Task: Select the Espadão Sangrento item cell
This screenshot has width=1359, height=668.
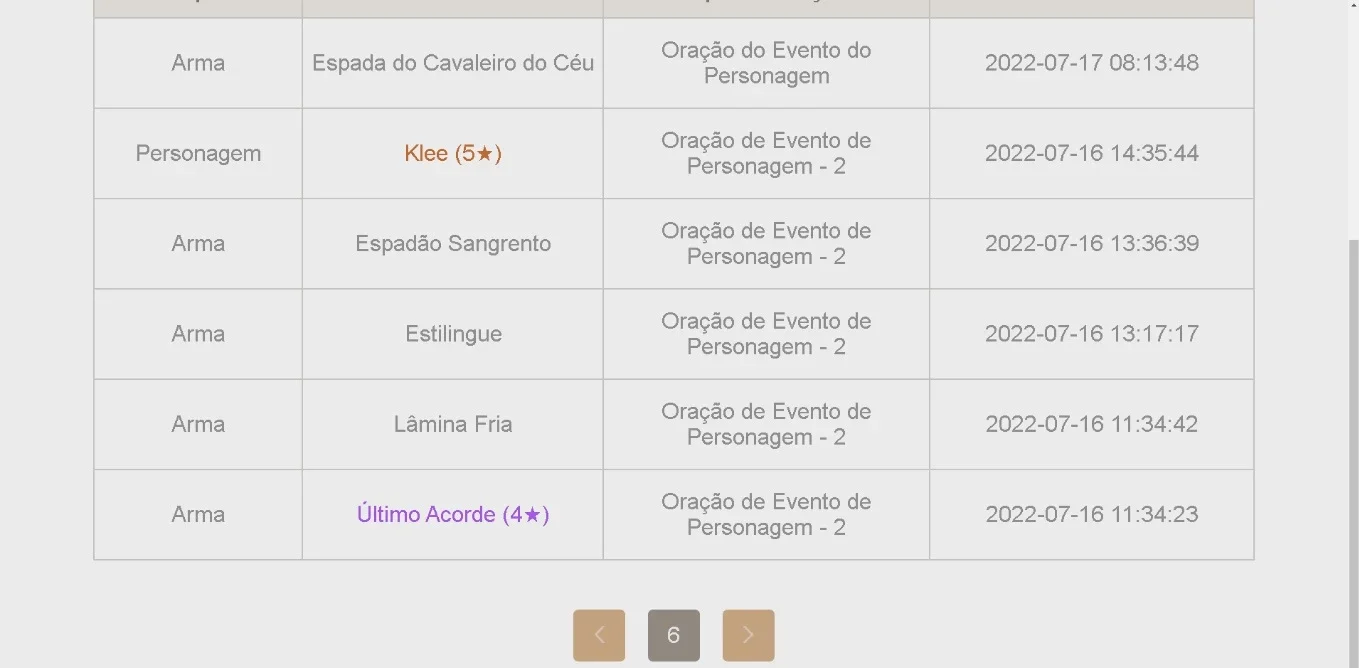Action: 453,244
